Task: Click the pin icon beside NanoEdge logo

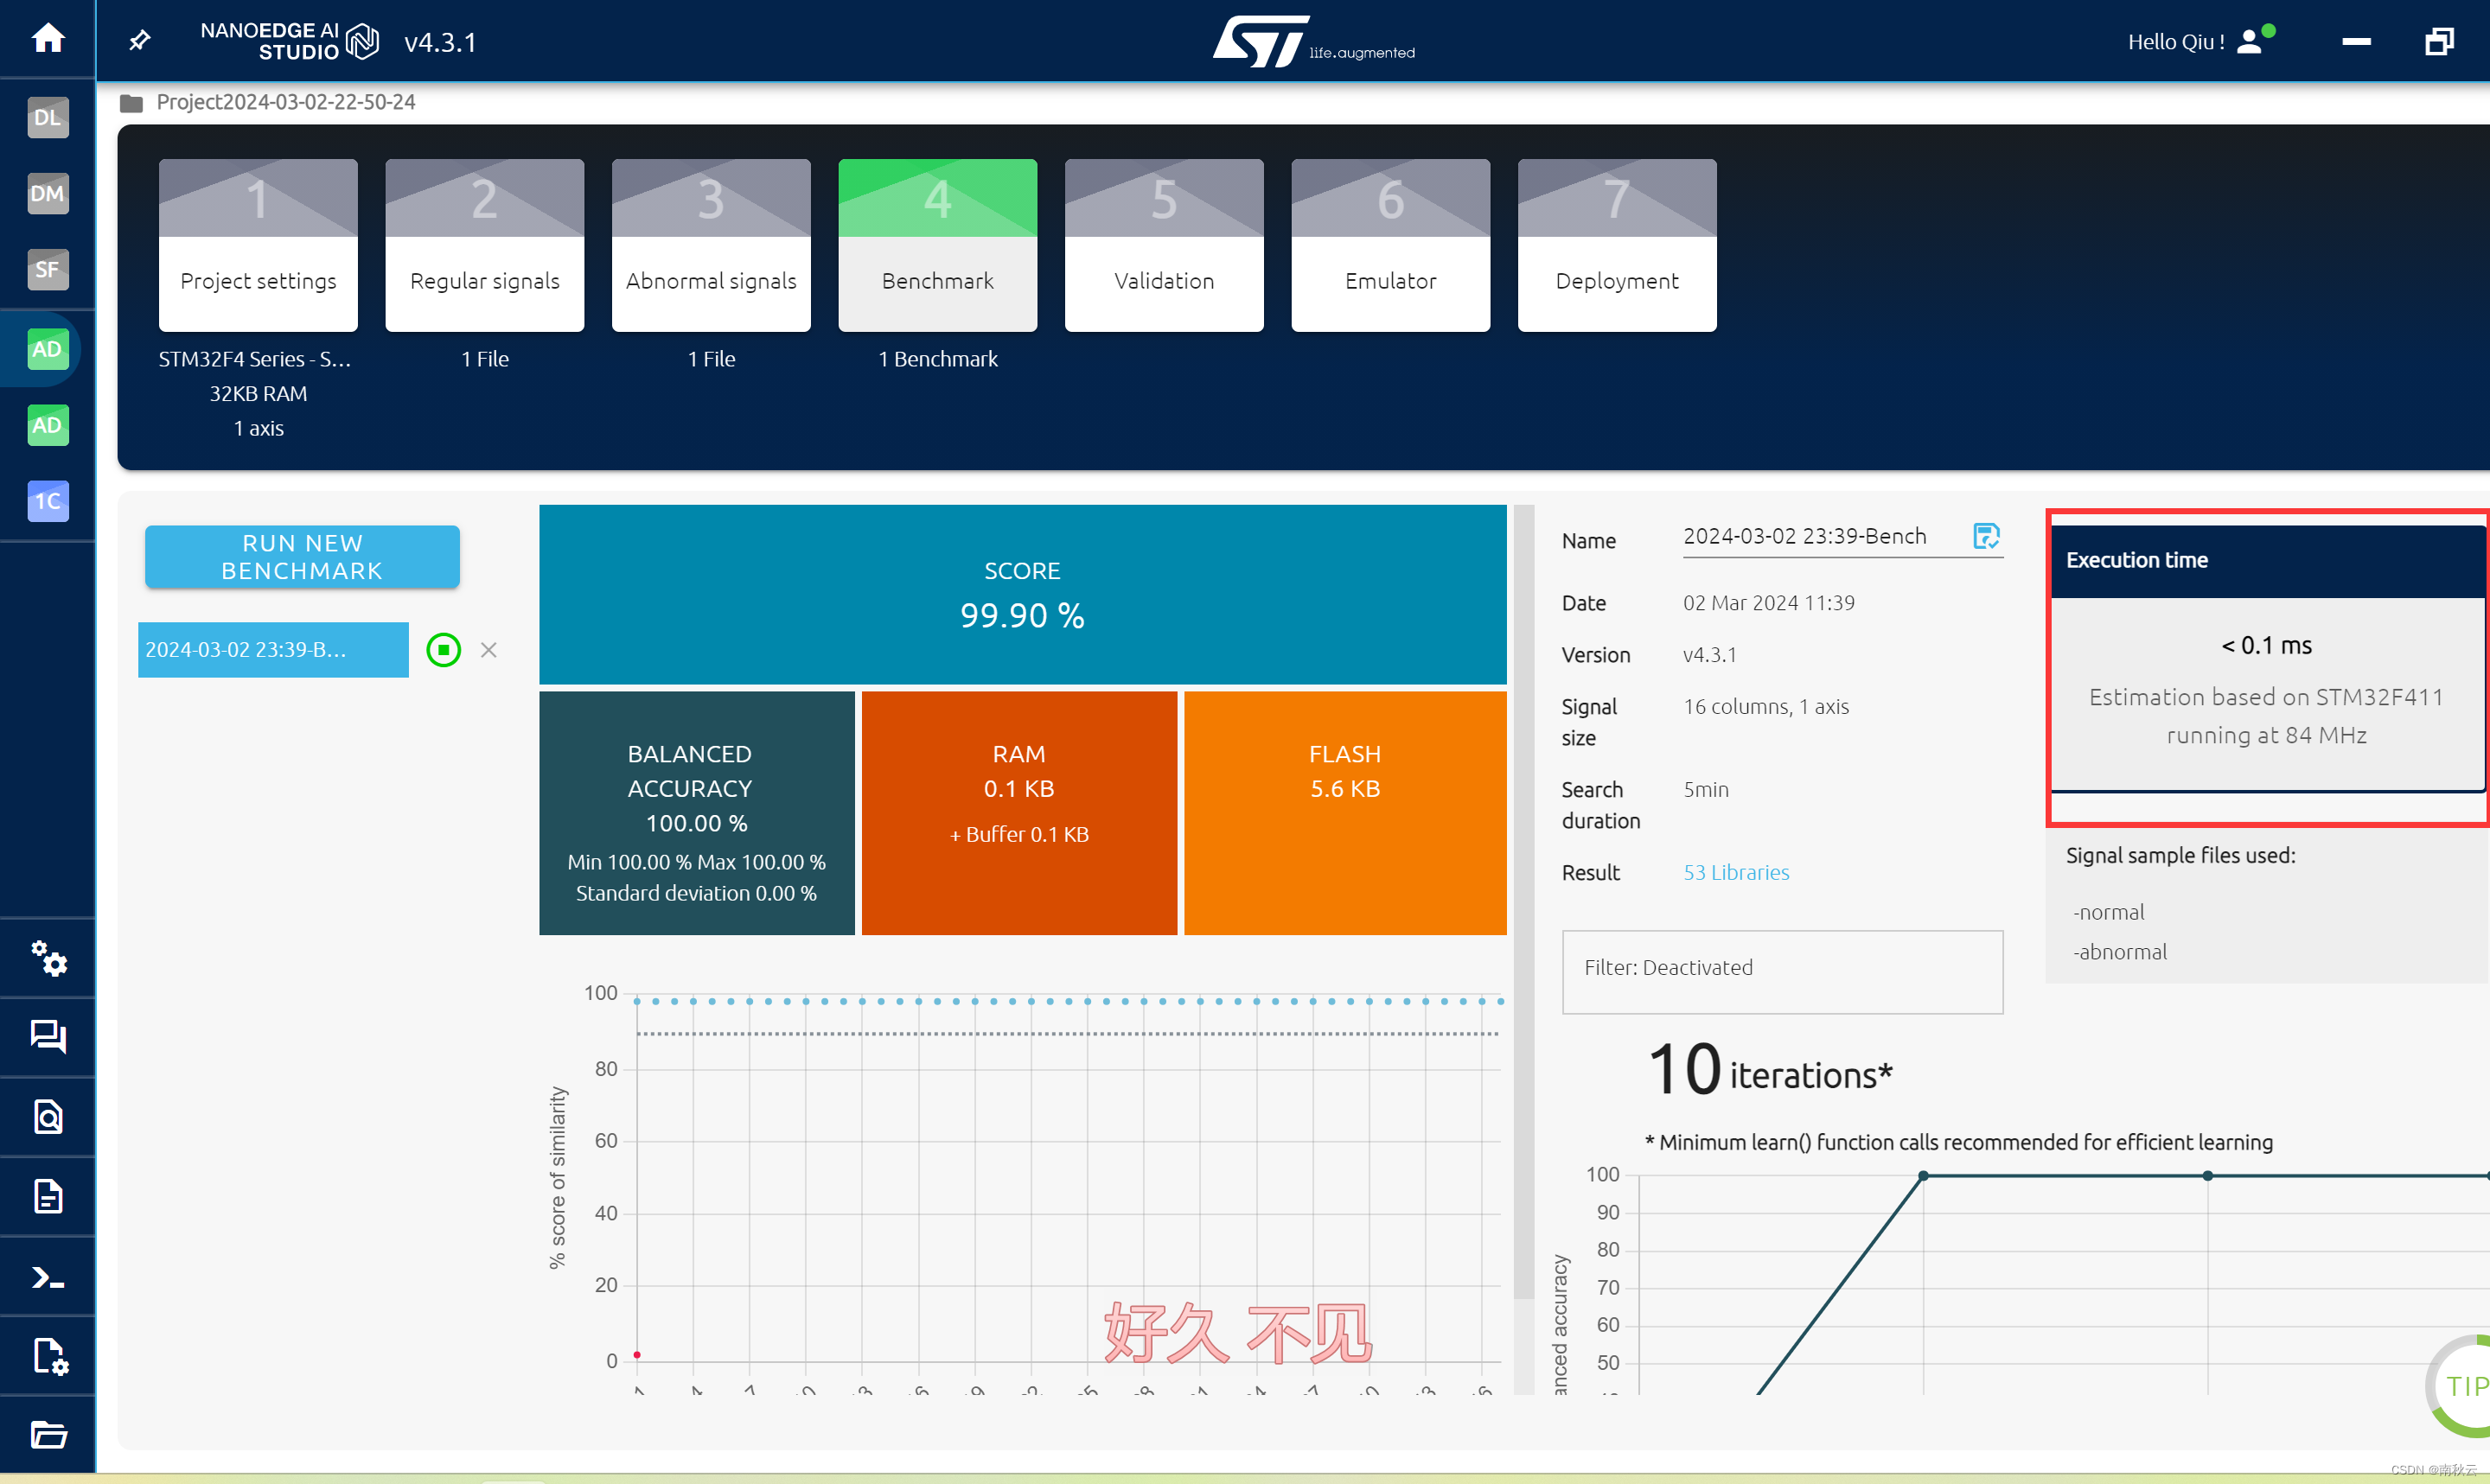Action: tap(140, 41)
